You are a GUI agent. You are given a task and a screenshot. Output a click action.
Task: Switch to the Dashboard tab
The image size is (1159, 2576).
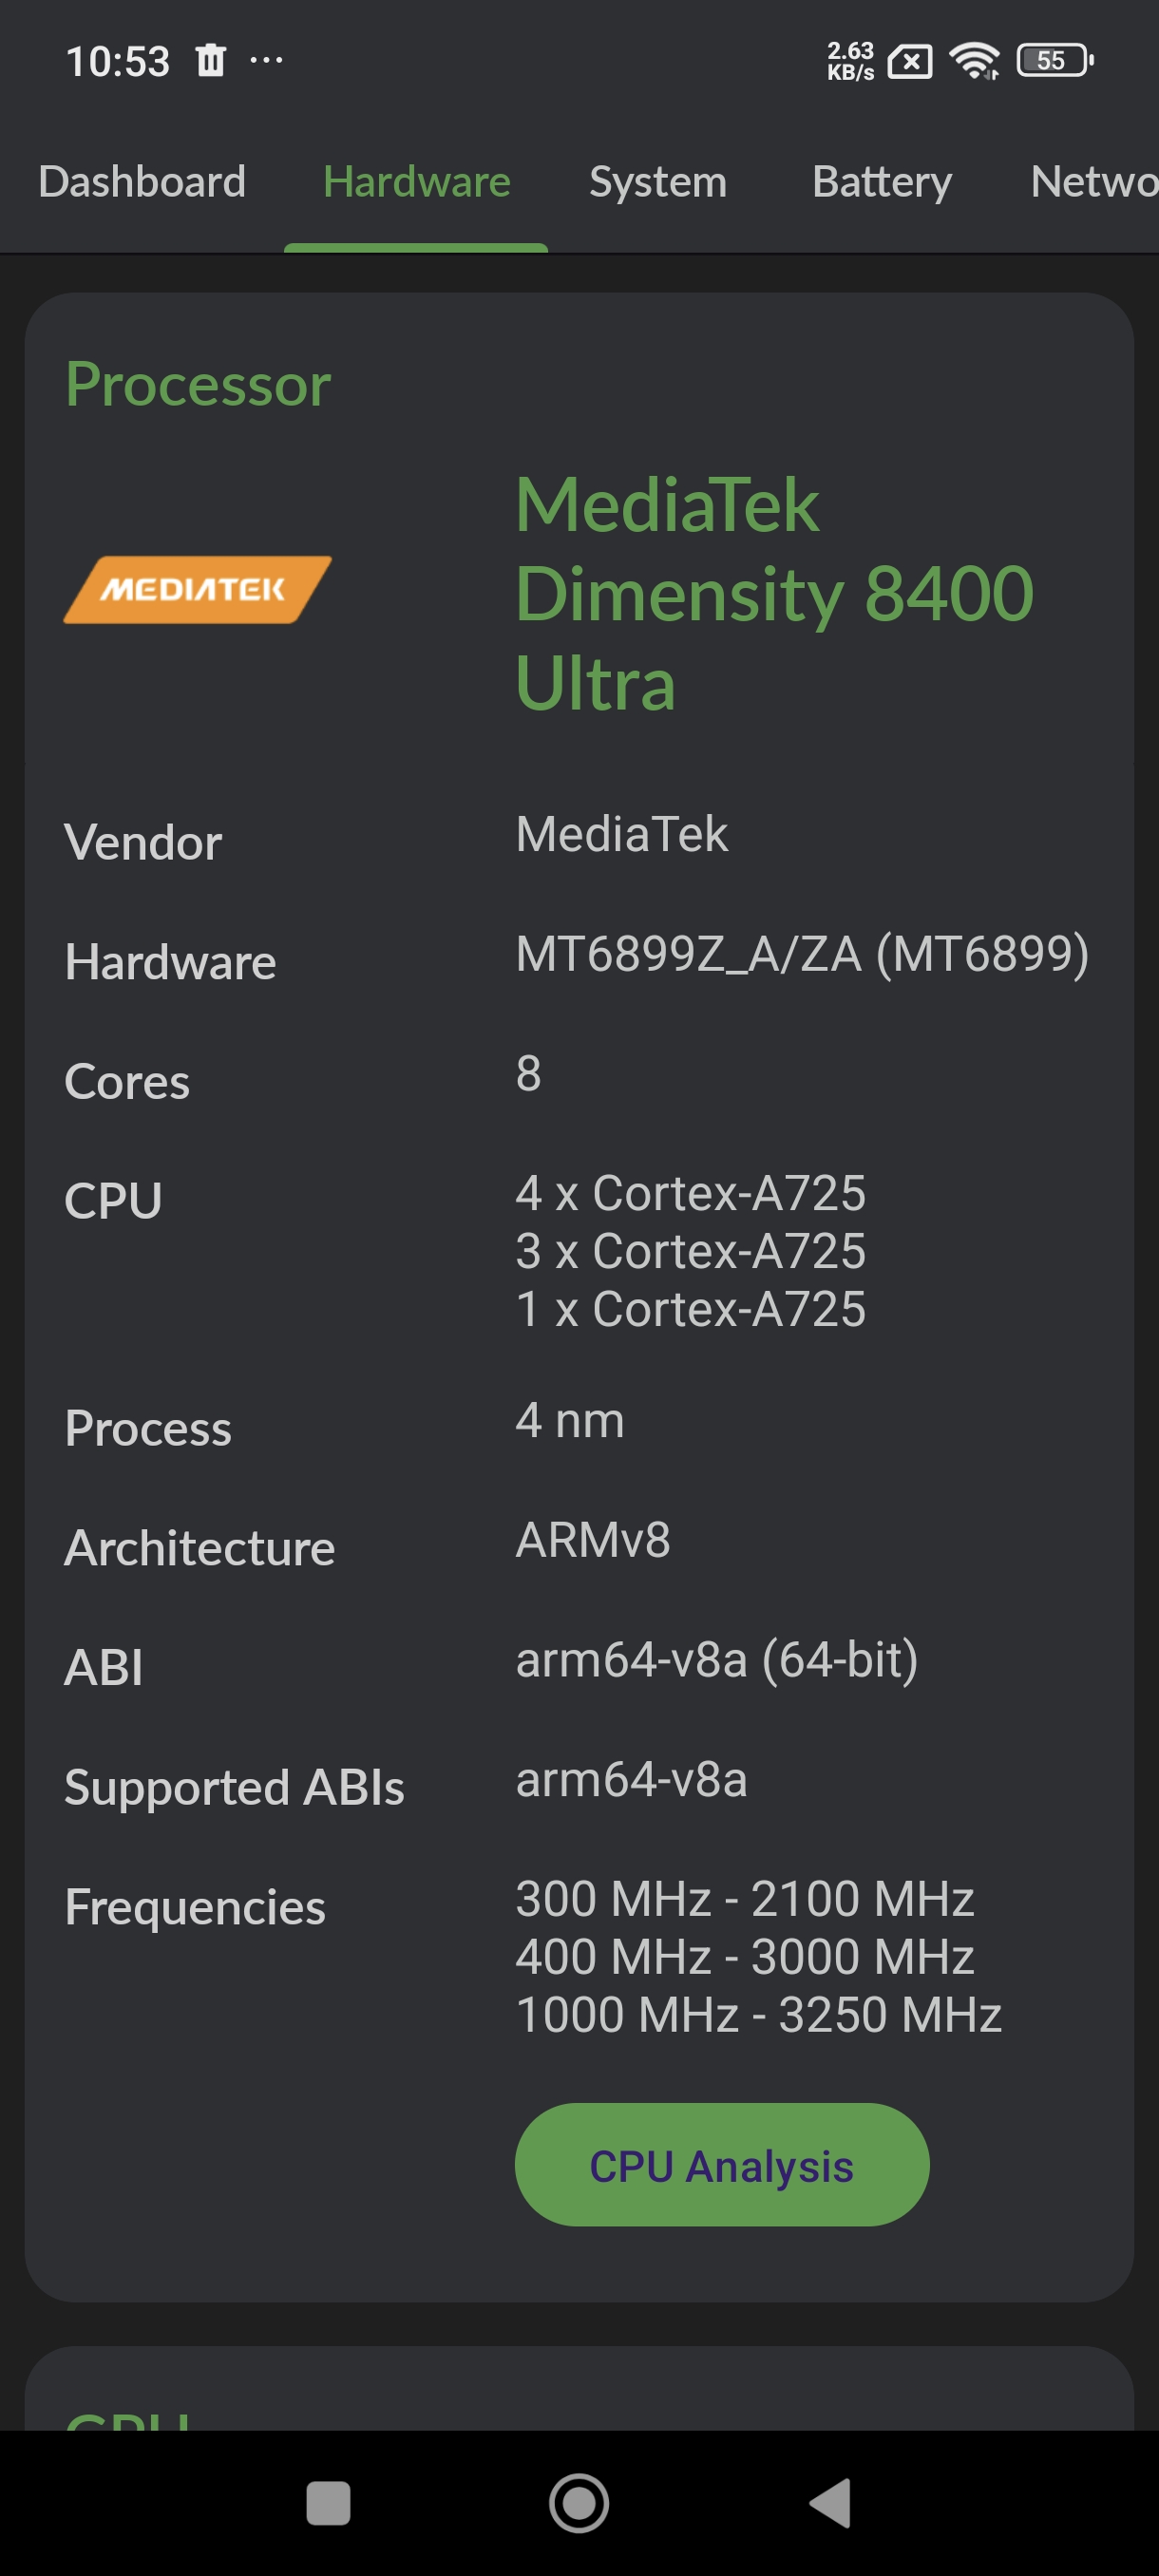[x=142, y=182]
